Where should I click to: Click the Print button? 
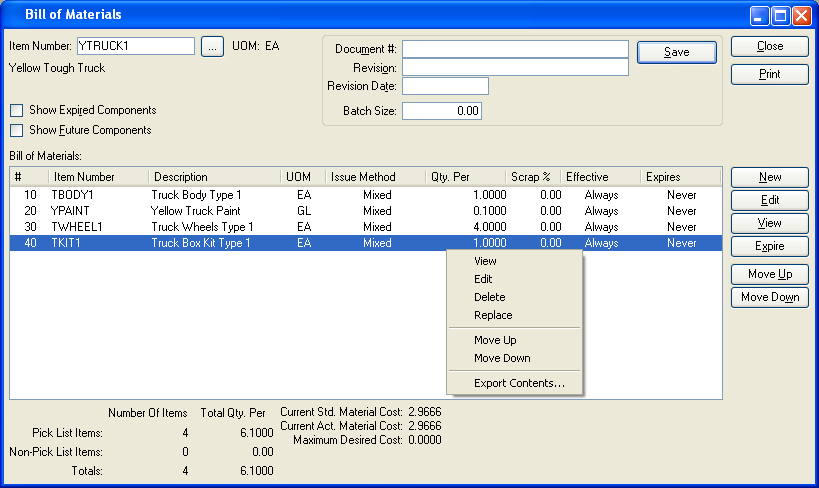(769, 74)
